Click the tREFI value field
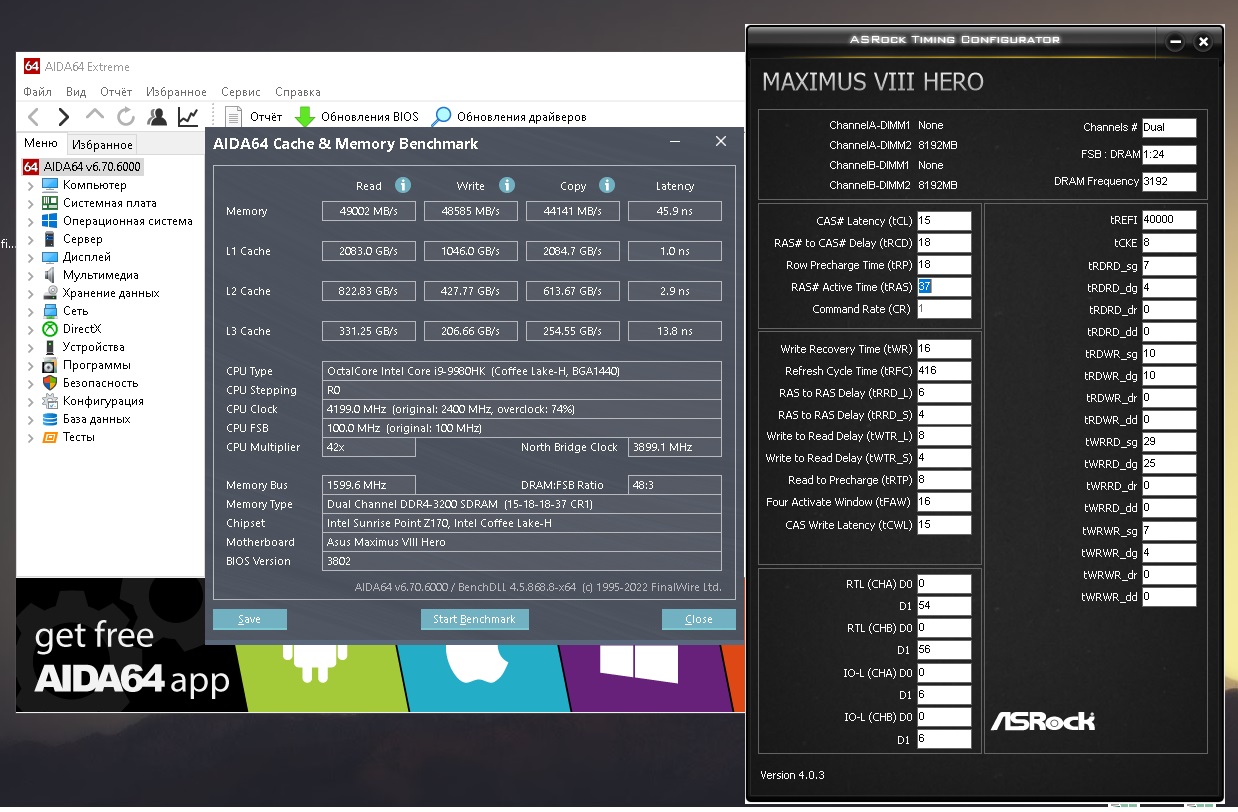This screenshot has height=812, width=1238. (x=1169, y=220)
